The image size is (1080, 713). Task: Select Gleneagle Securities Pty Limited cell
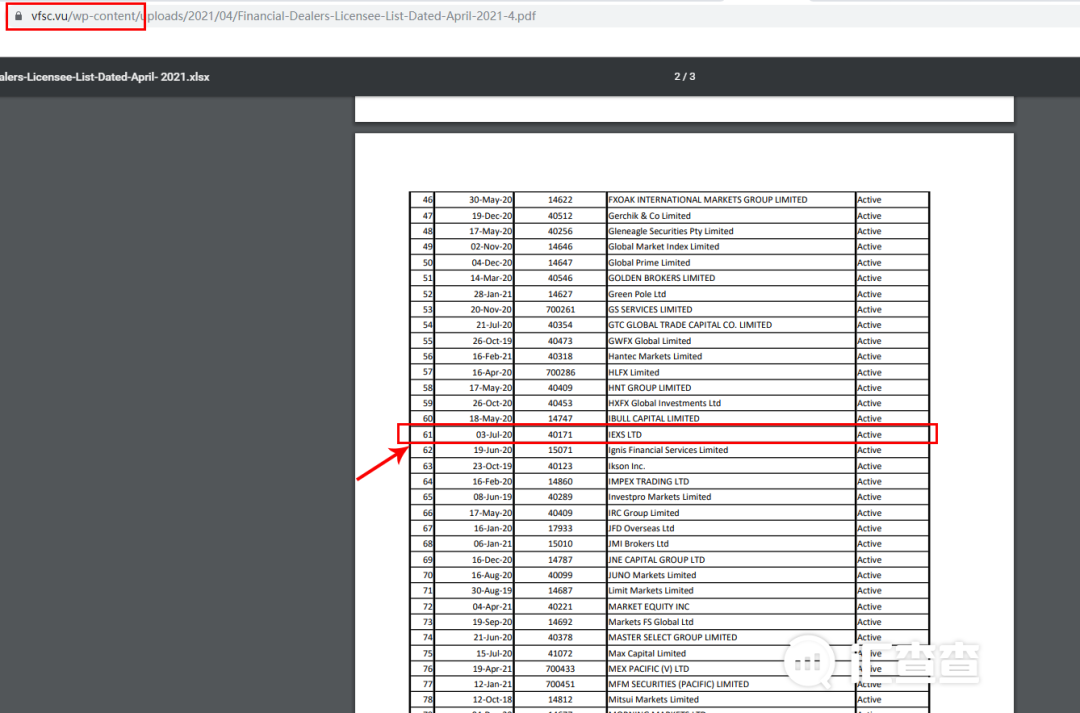[x=731, y=231]
